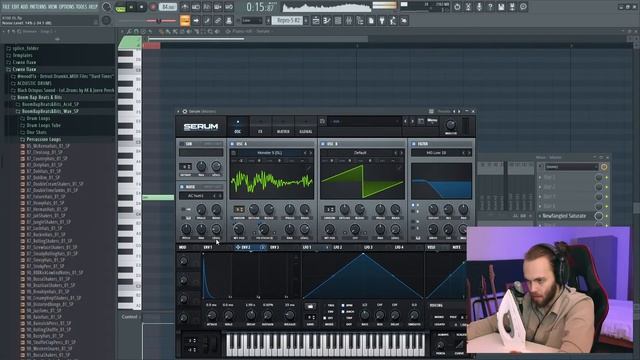Screen dimensions: 640x360
Task: Click the Serum Master volume knob
Action: [x=451, y=124]
